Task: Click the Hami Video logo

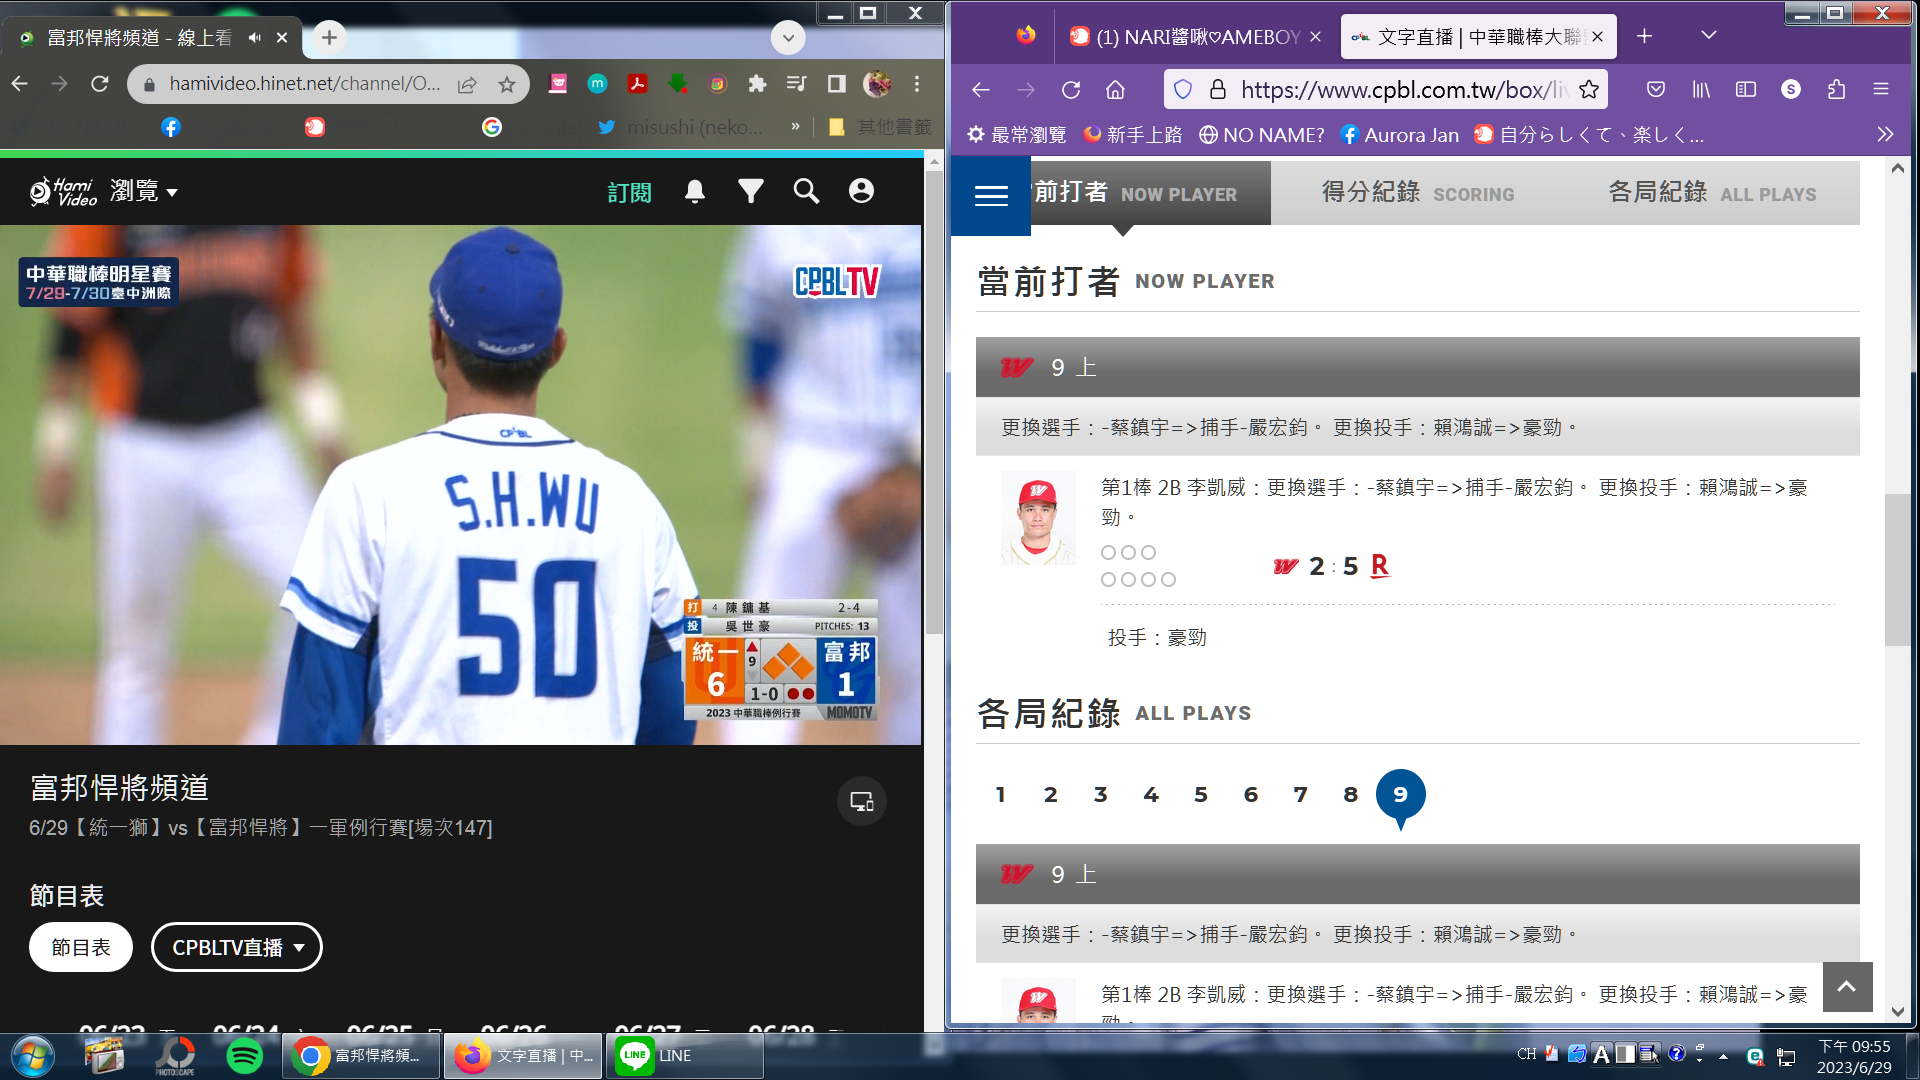Action: (x=62, y=191)
